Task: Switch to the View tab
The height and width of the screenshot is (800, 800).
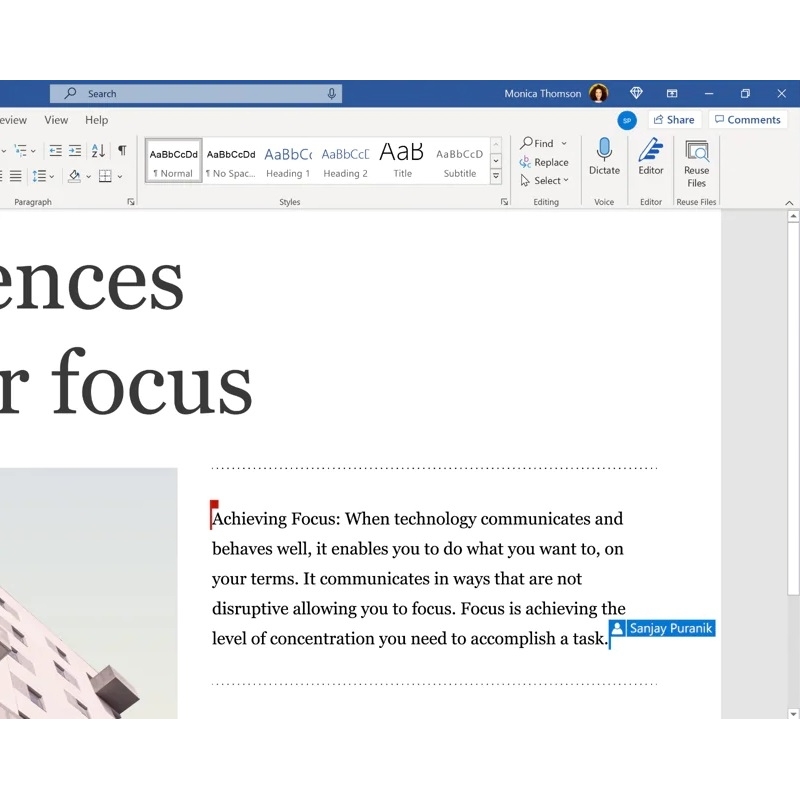Action: pos(56,119)
